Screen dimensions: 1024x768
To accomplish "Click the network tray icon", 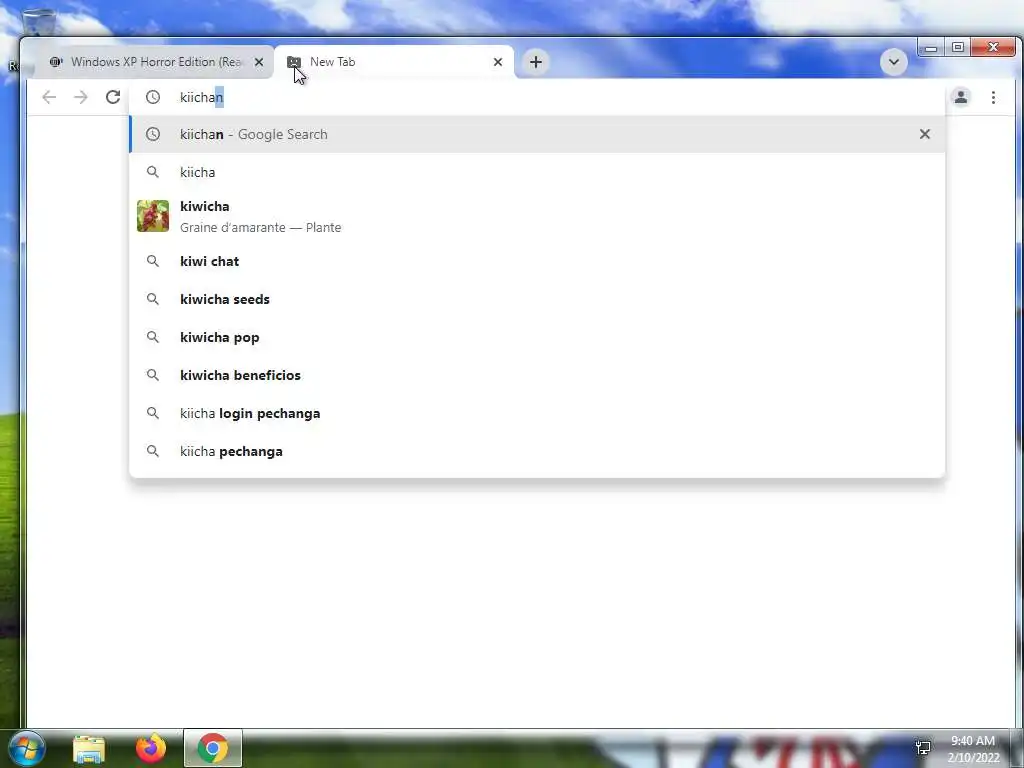I will (x=923, y=748).
